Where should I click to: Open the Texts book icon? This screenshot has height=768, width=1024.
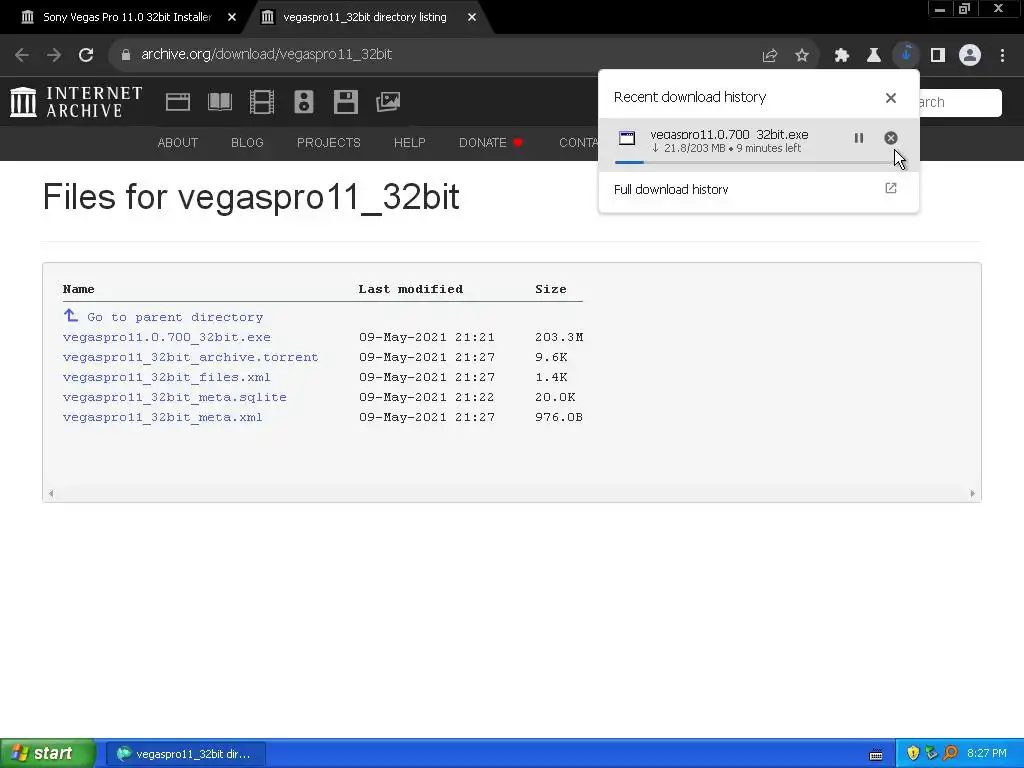tap(219, 102)
